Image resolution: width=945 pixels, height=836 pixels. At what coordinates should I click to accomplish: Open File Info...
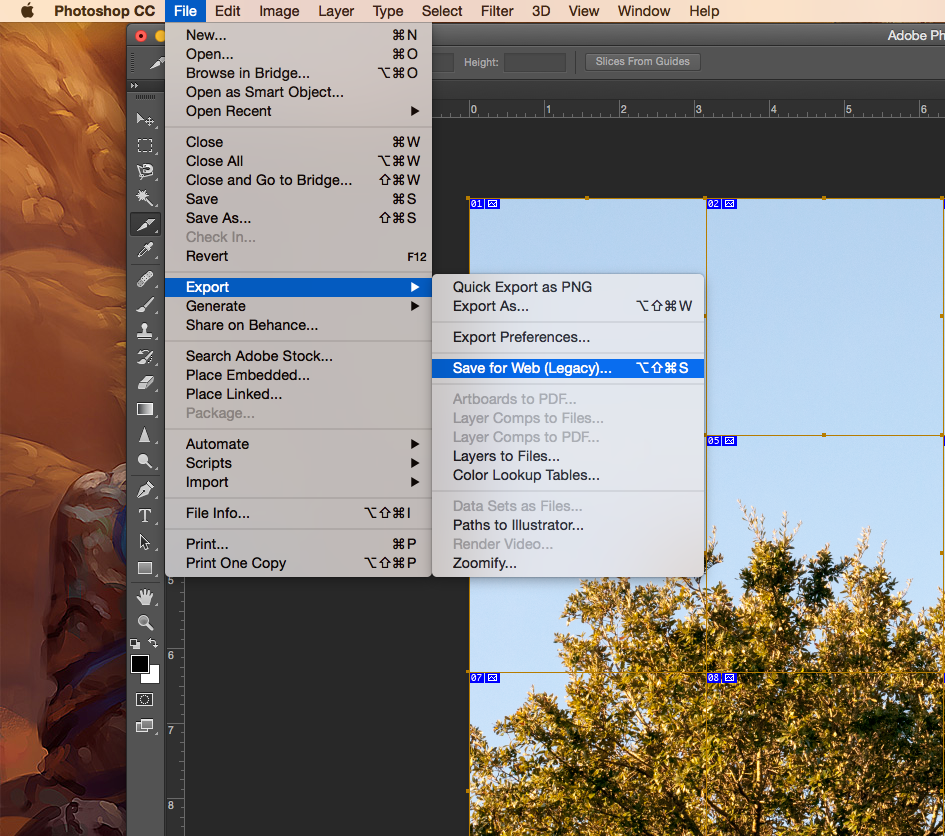point(298,513)
